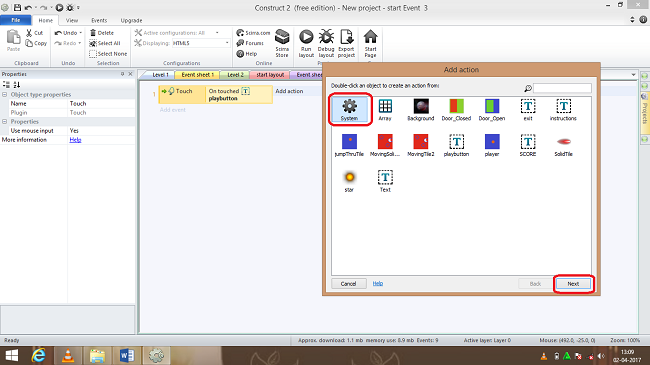
Task: Select the MovingSoli... object
Action: [385, 146]
